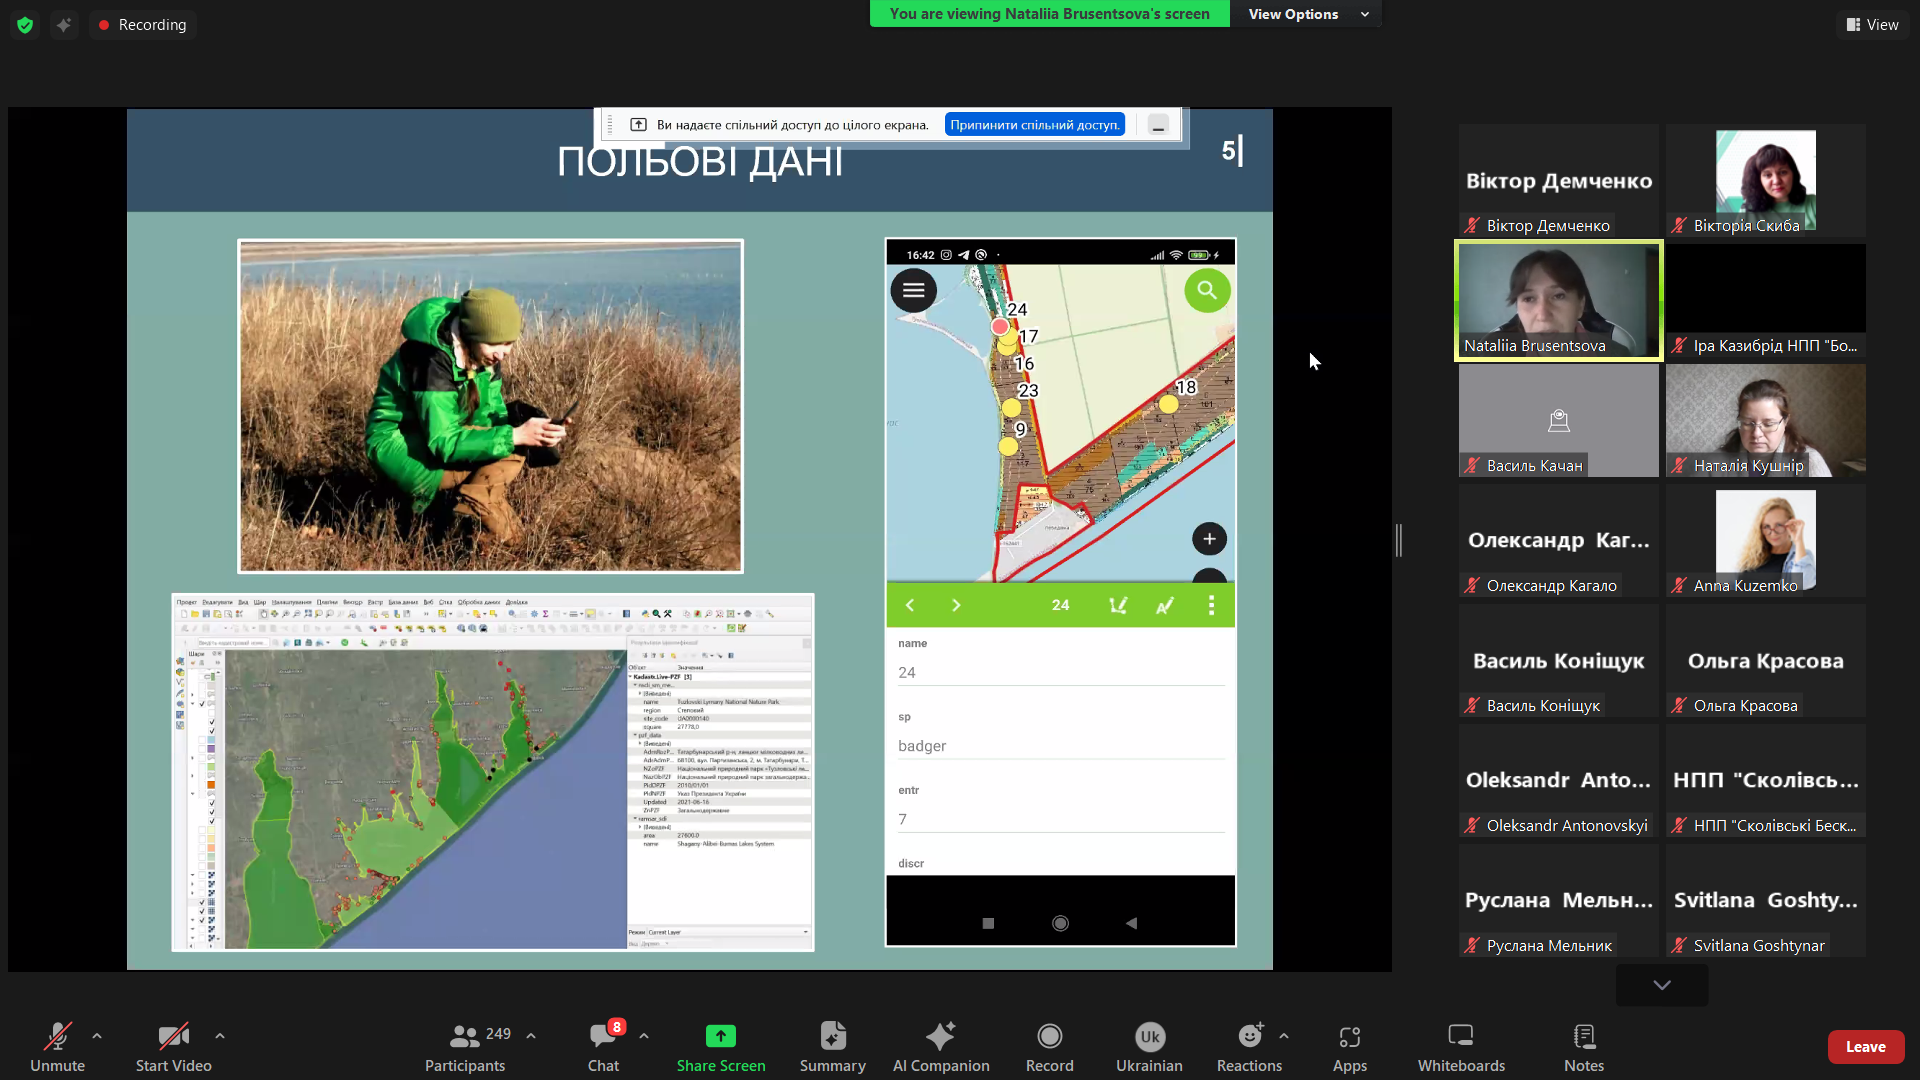This screenshot has width=1920, height=1080.
Task: Leave the meeting
Action: pos(1865,1046)
